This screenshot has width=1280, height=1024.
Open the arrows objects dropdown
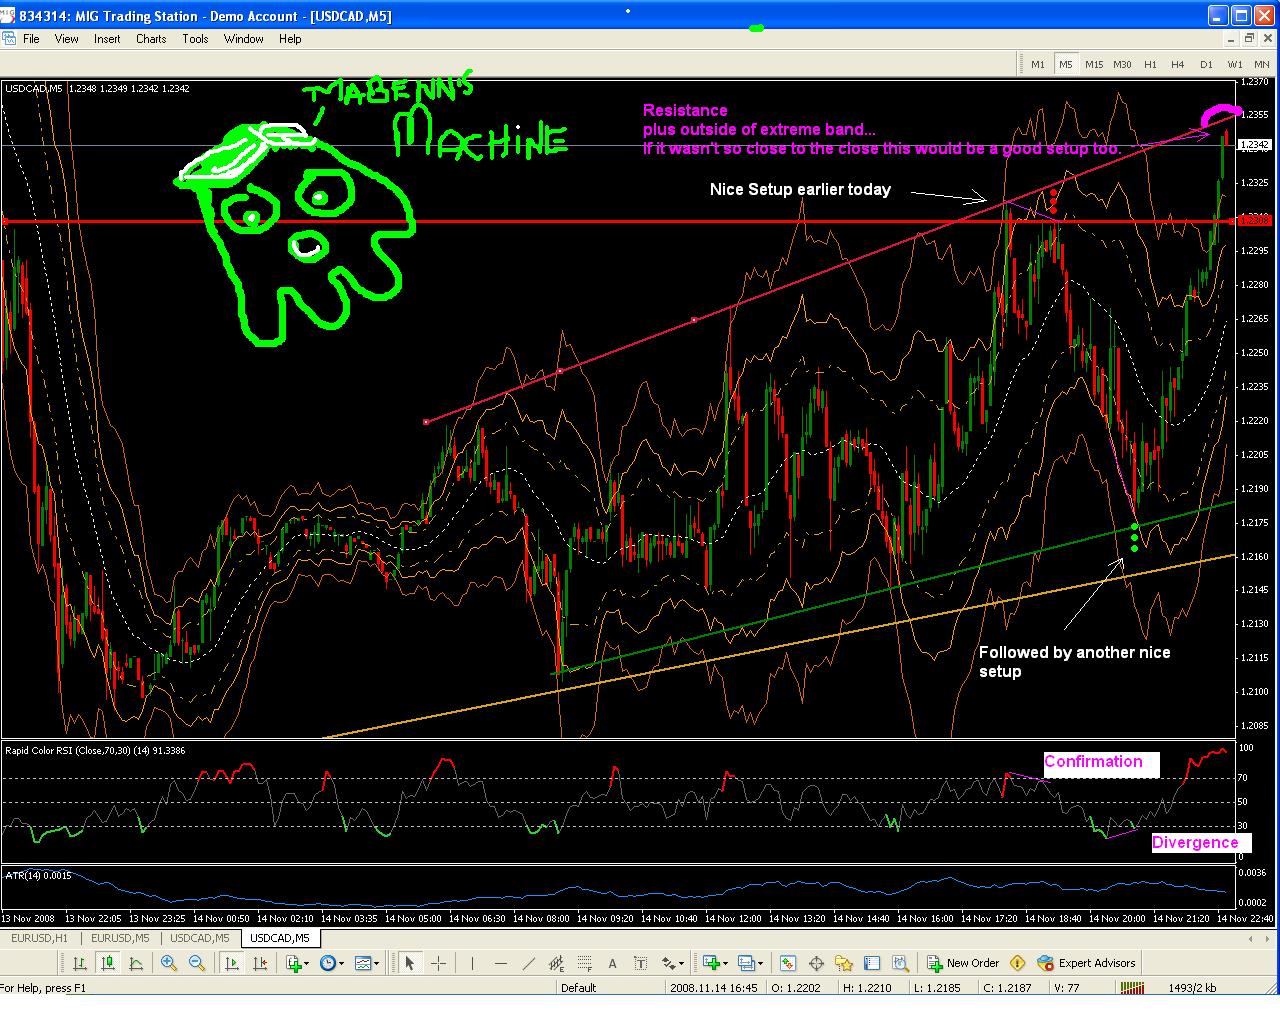[672, 963]
